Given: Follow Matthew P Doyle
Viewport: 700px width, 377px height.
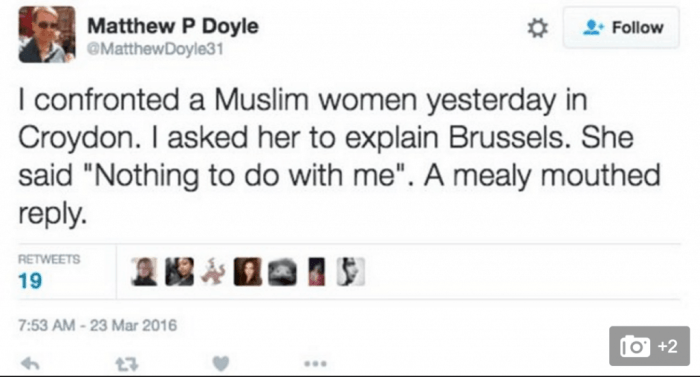Looking at the screenshot, I should point(621,28).
